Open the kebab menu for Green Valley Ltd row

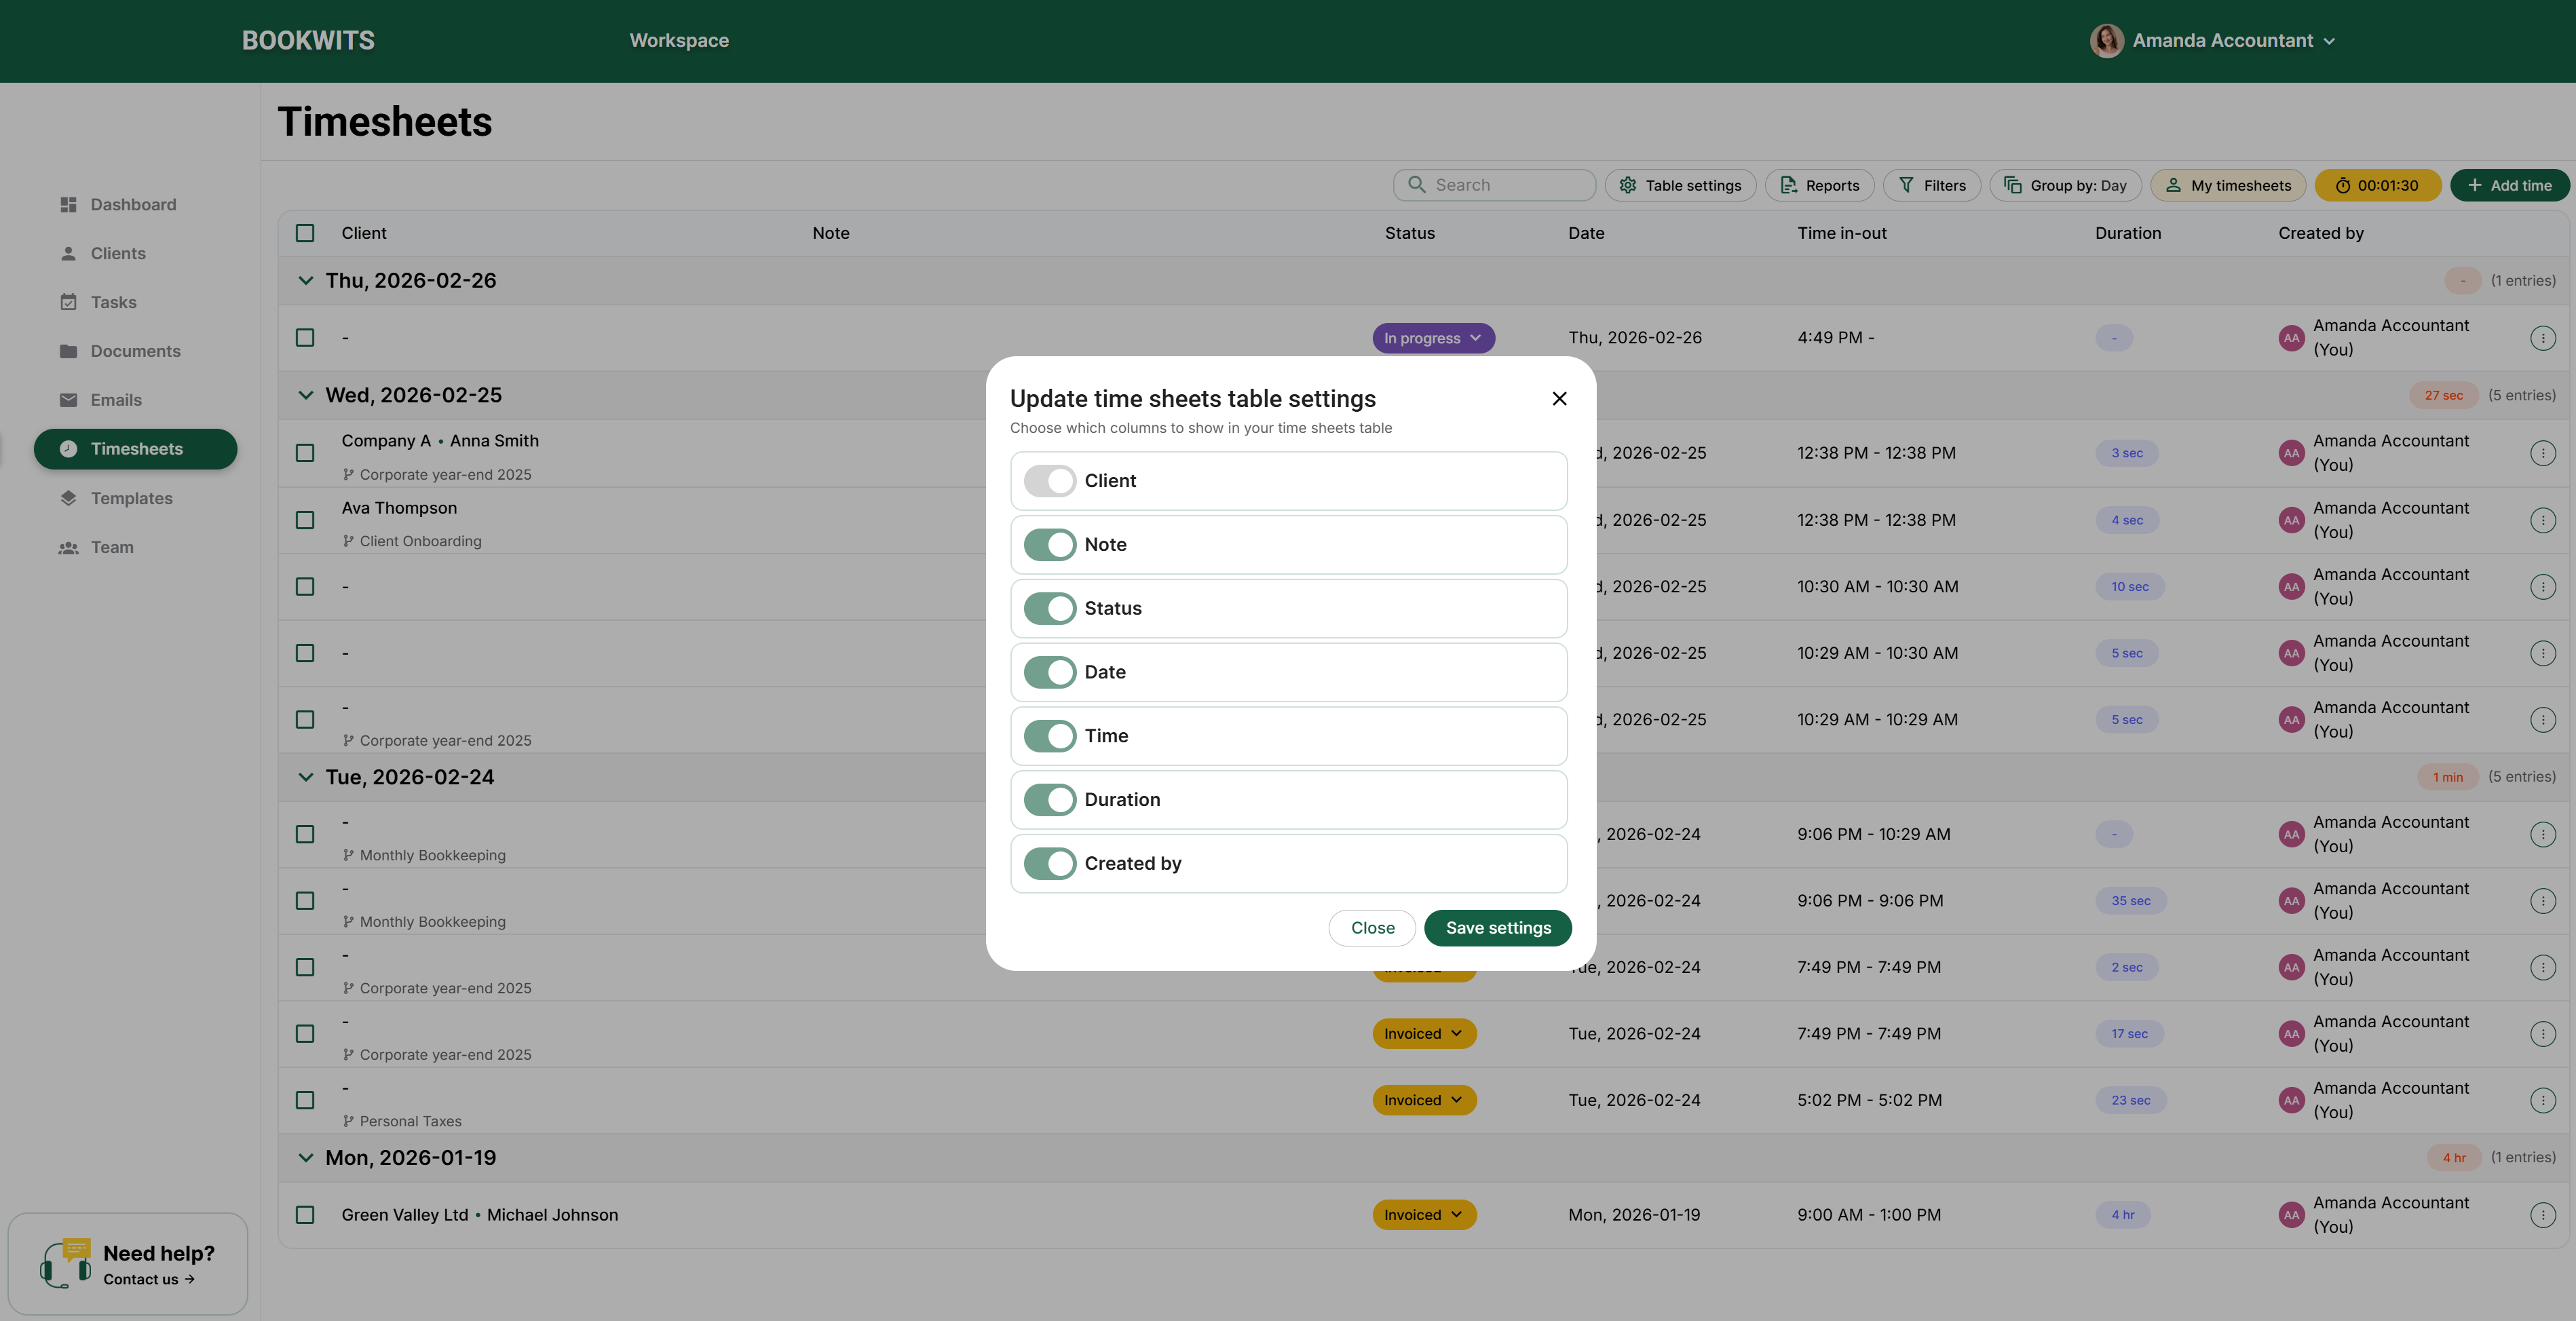tap(2542, 1215)
